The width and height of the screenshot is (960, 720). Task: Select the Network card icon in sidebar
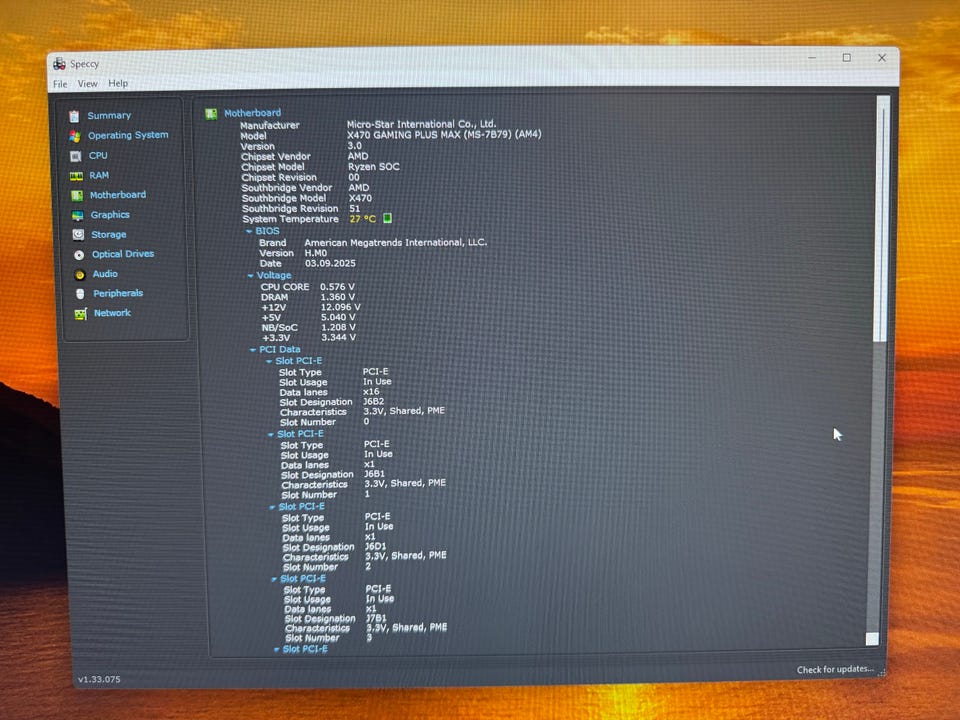point(80,314)
